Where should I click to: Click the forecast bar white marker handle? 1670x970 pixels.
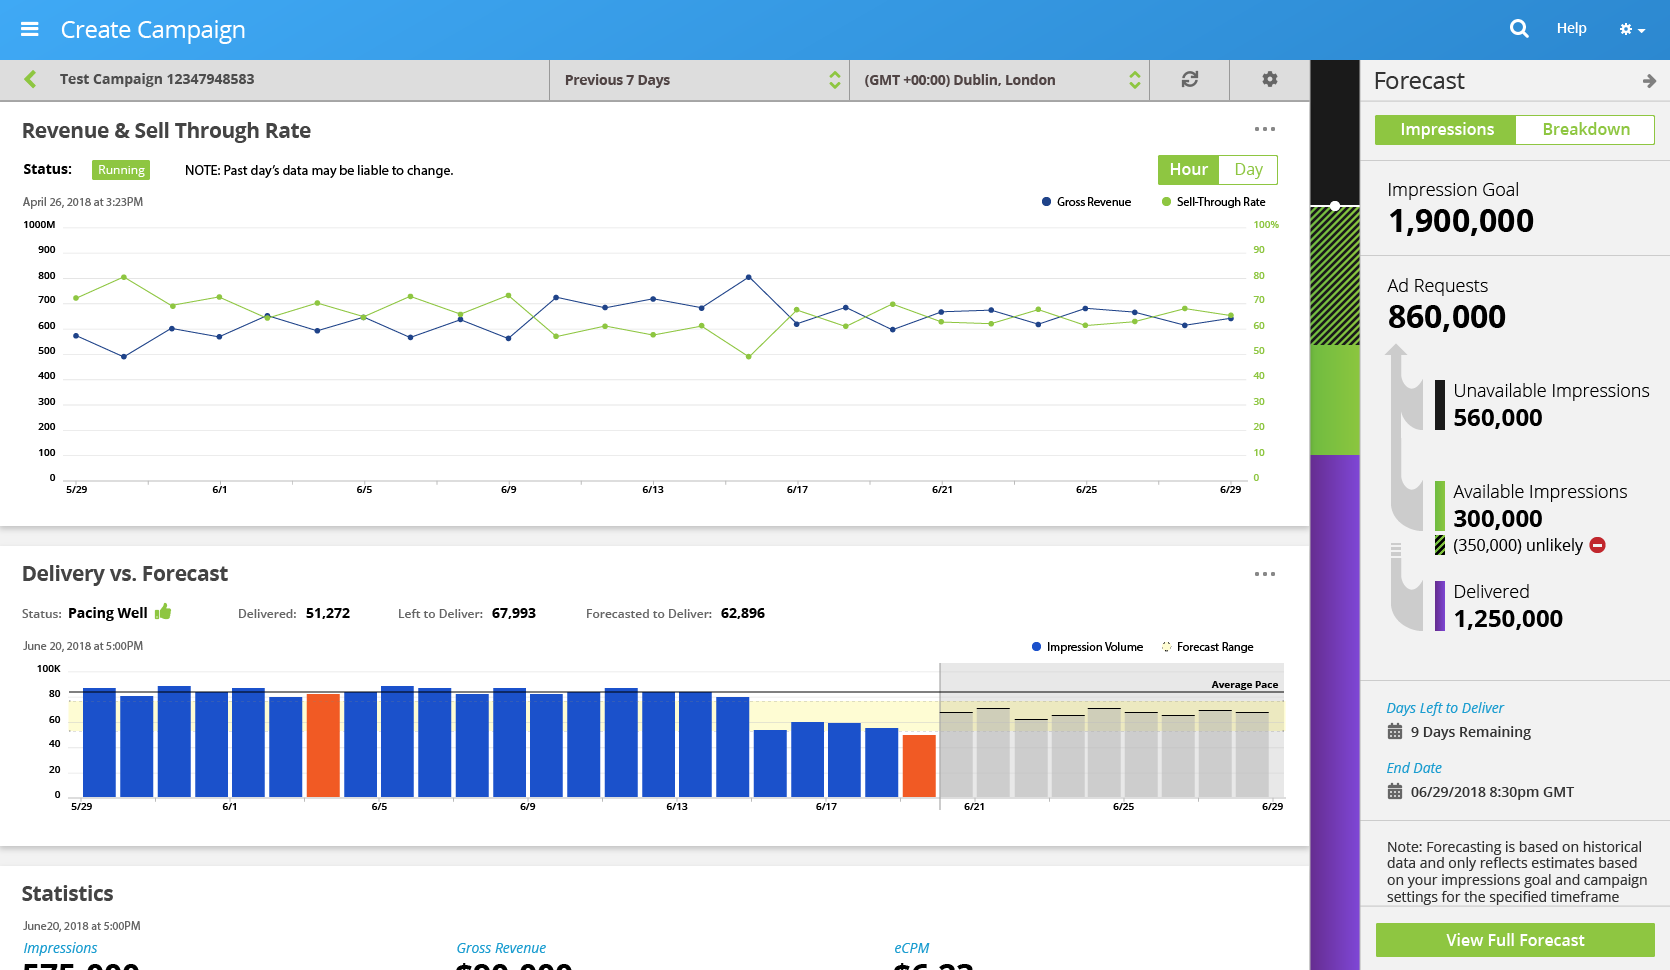pos(1335,206)
